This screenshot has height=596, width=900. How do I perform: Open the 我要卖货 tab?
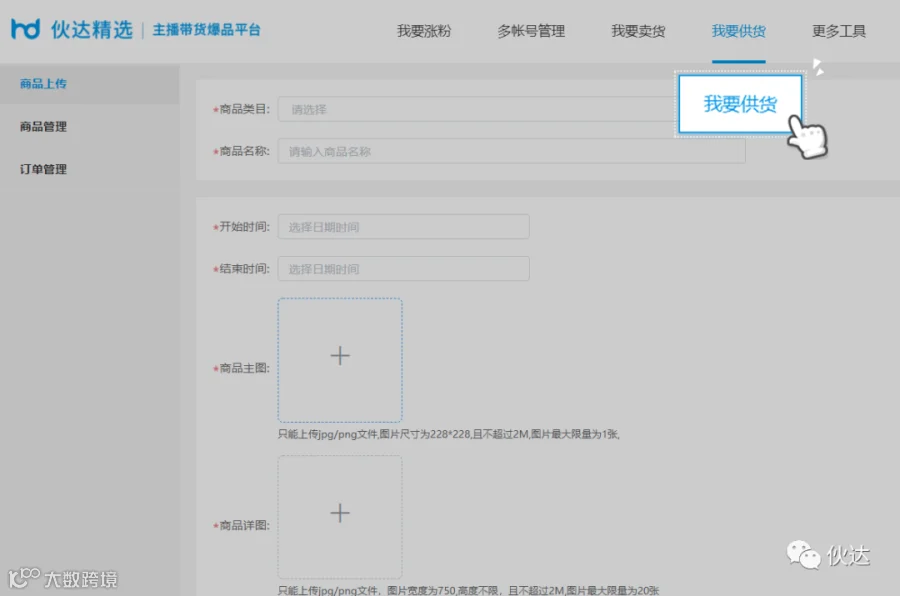pyautogui.click(x=638, y=31)
